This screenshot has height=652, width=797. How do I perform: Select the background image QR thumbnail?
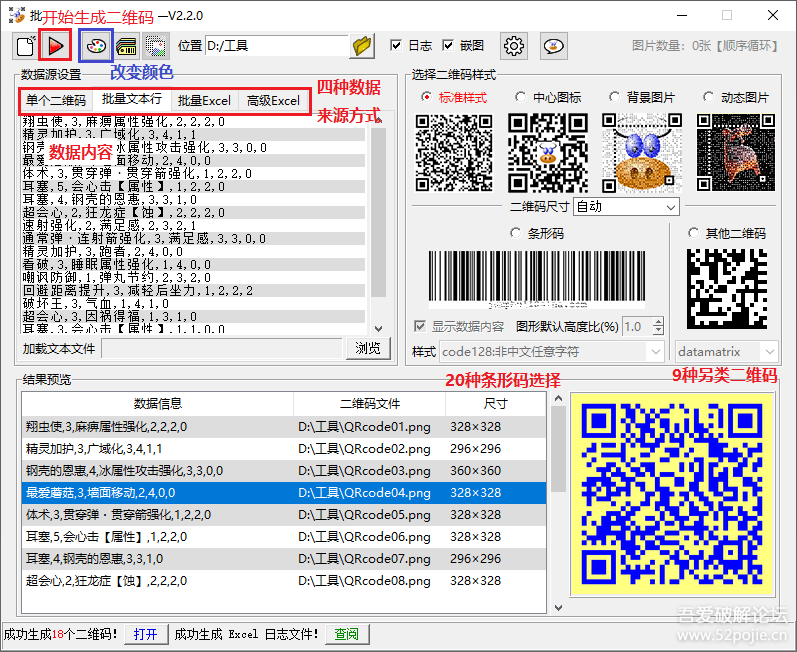642,152
